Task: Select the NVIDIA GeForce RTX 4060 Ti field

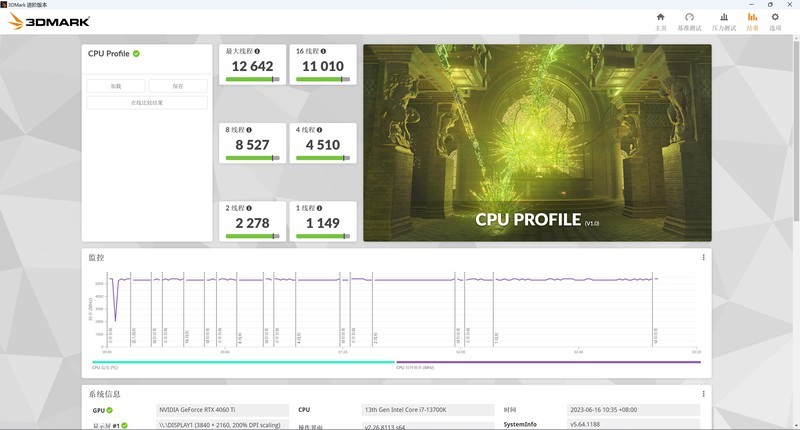Action: click(x=222, y=410)
